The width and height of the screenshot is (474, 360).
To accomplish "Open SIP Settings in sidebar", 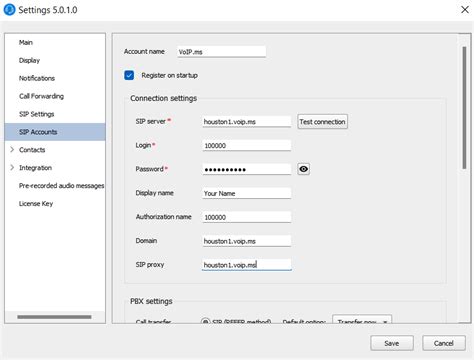I will click(x=37, y=114).
